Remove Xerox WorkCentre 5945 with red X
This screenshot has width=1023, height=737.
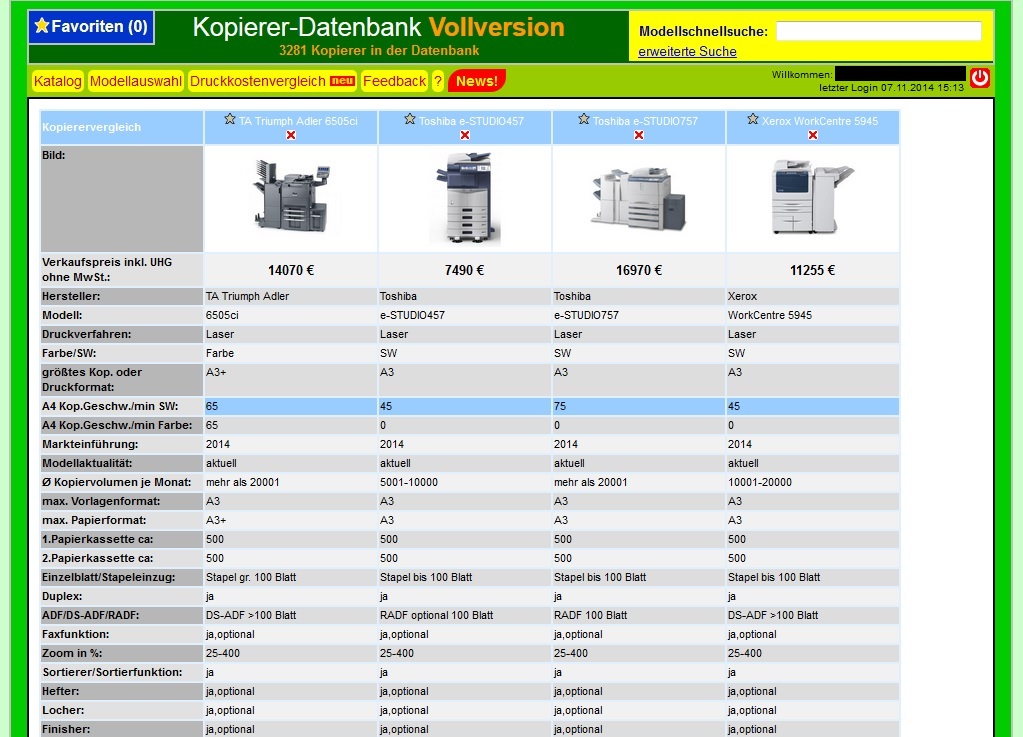(x=813, y=135)
